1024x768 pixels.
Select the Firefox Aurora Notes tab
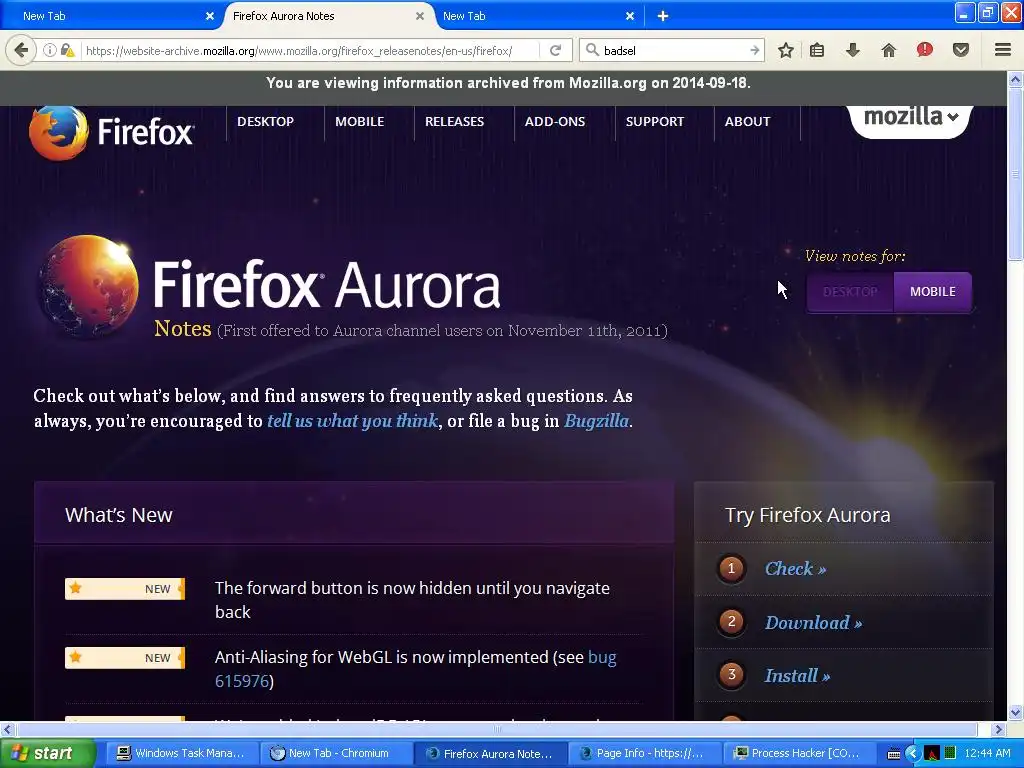tap(327, 16)
